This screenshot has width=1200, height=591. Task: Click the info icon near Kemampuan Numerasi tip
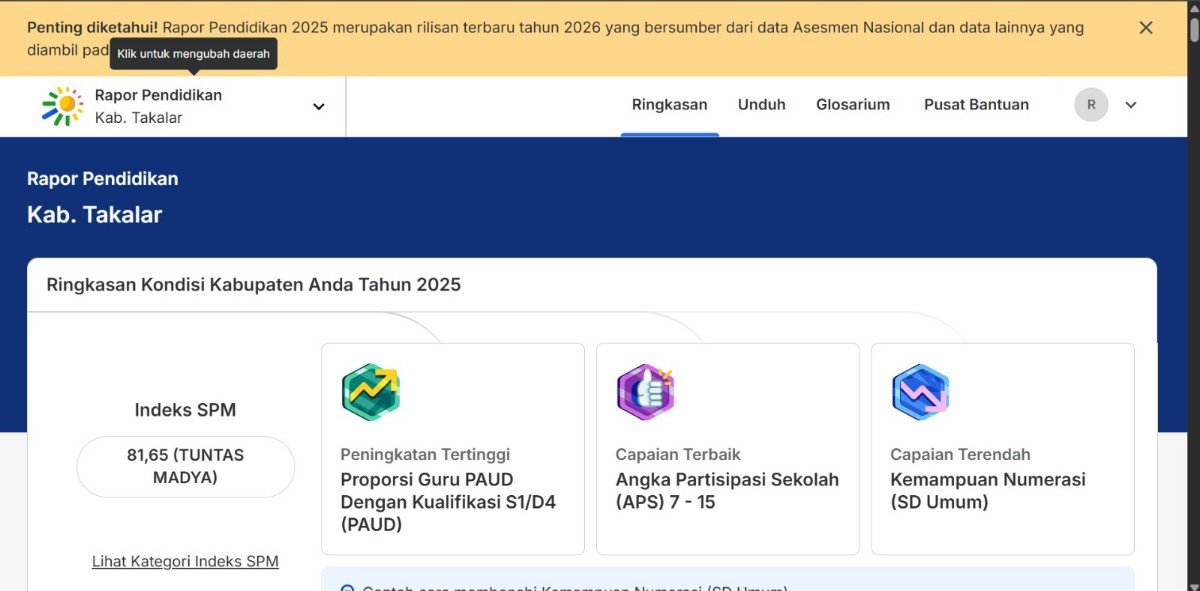pos(345,589)
